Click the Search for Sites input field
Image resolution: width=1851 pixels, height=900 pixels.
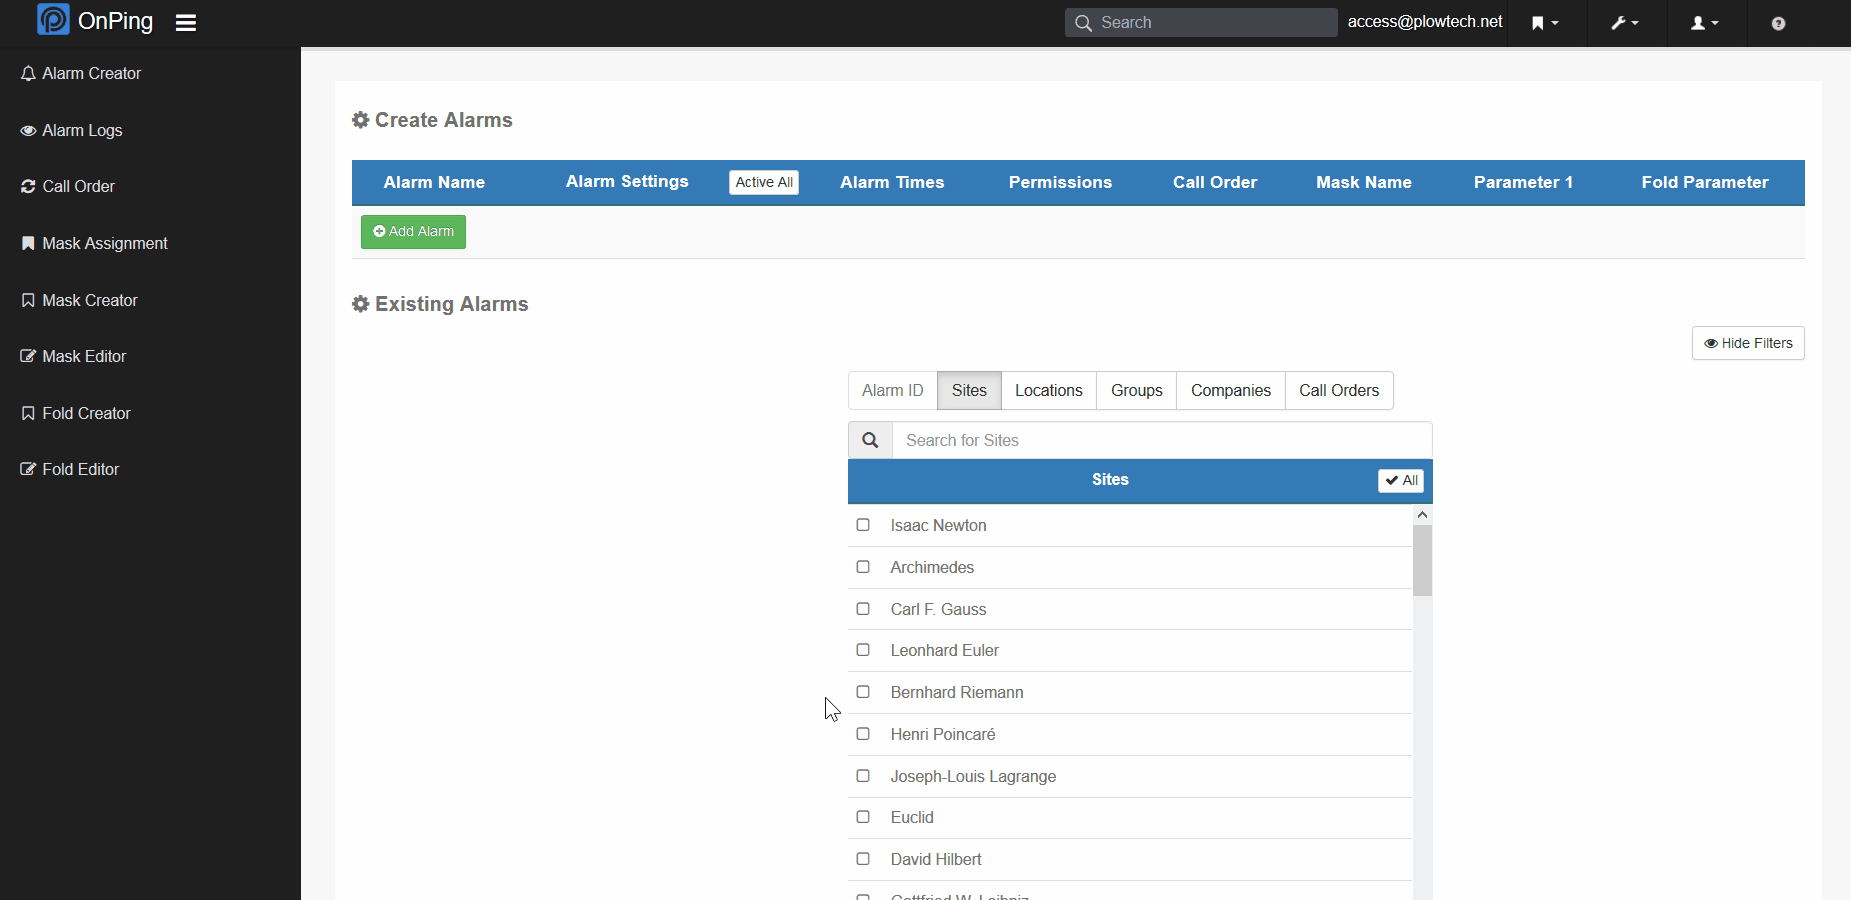[1161, 440]
